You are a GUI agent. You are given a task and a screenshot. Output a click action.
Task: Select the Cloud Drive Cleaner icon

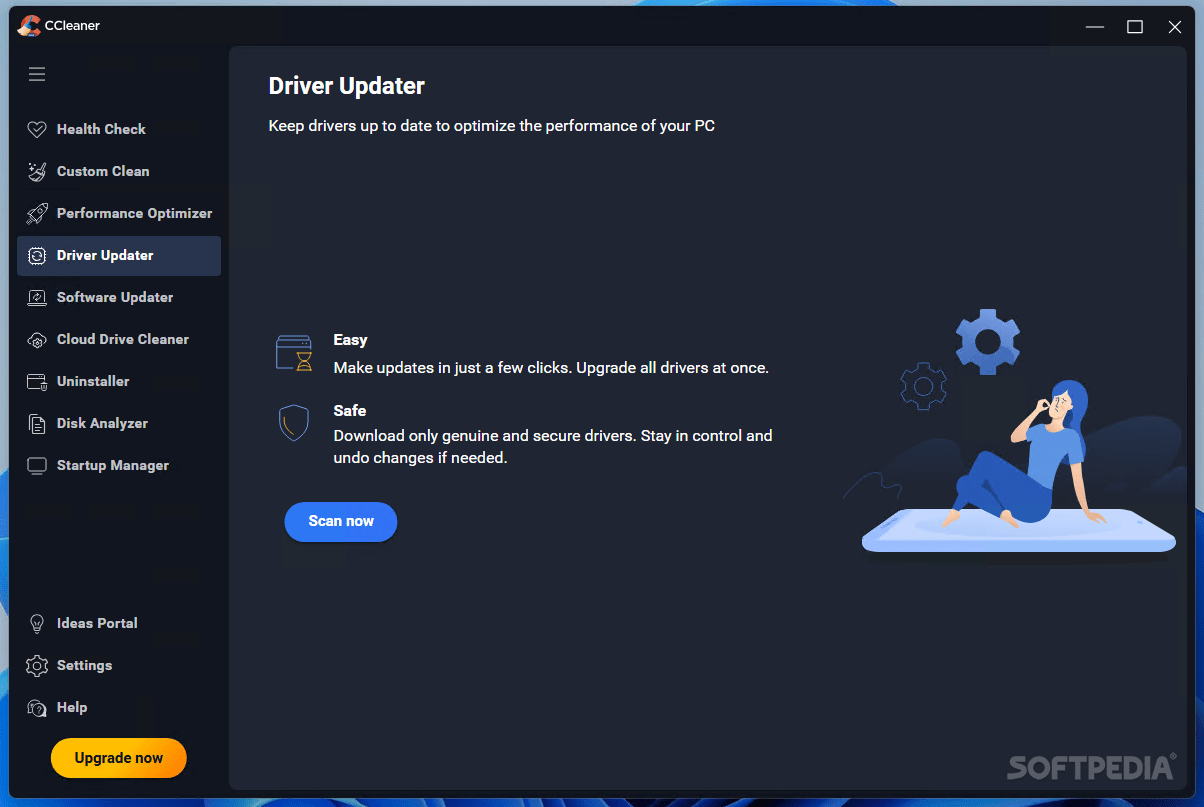pos(37,339)
